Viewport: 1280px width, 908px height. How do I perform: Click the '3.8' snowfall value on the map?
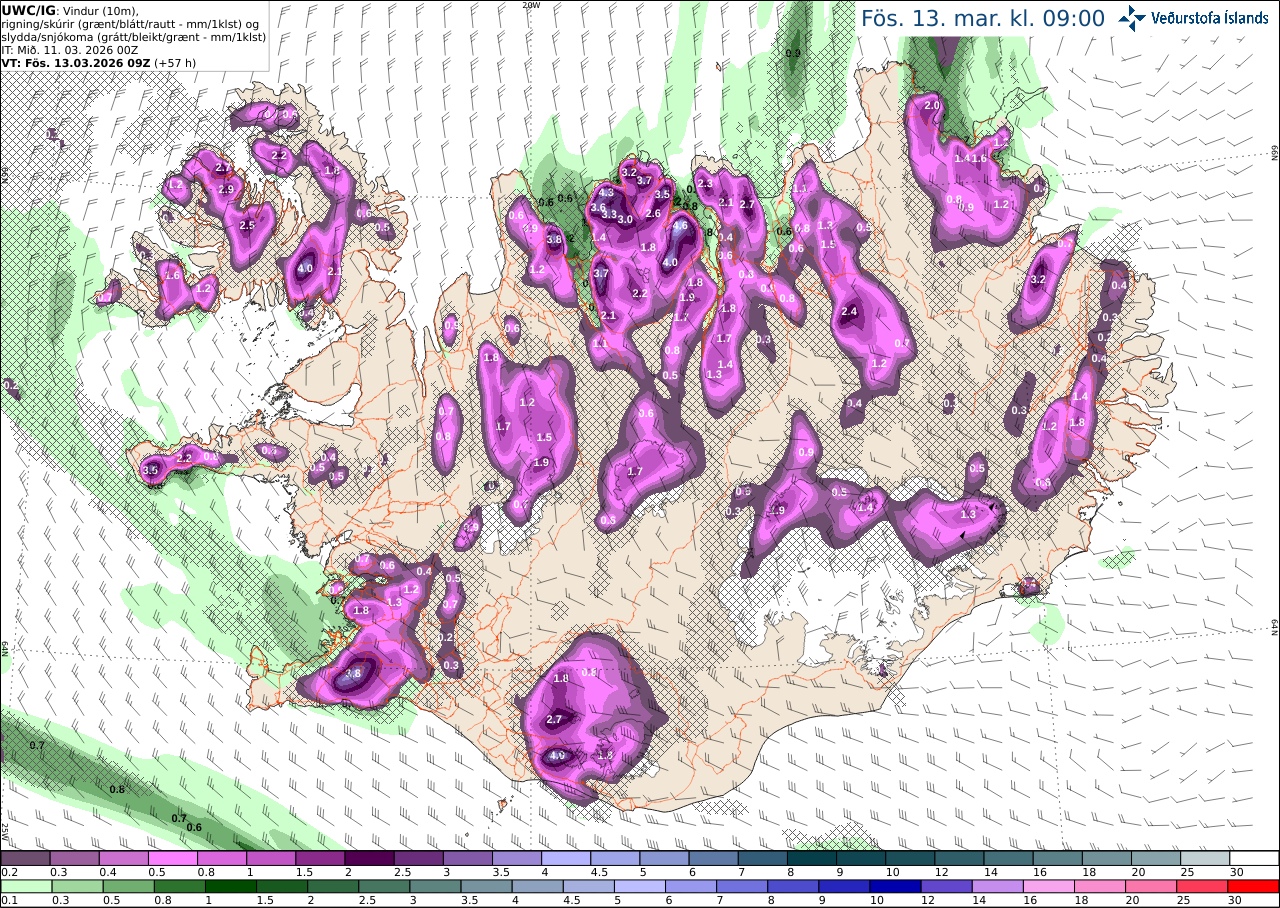click(554, 239)
